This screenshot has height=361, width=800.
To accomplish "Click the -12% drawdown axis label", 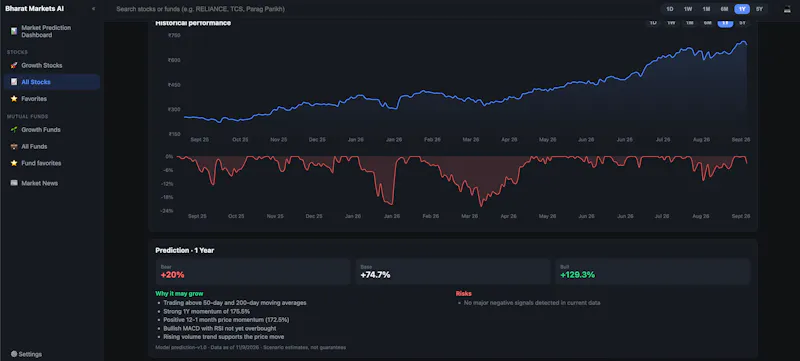I will click(168, 184).
